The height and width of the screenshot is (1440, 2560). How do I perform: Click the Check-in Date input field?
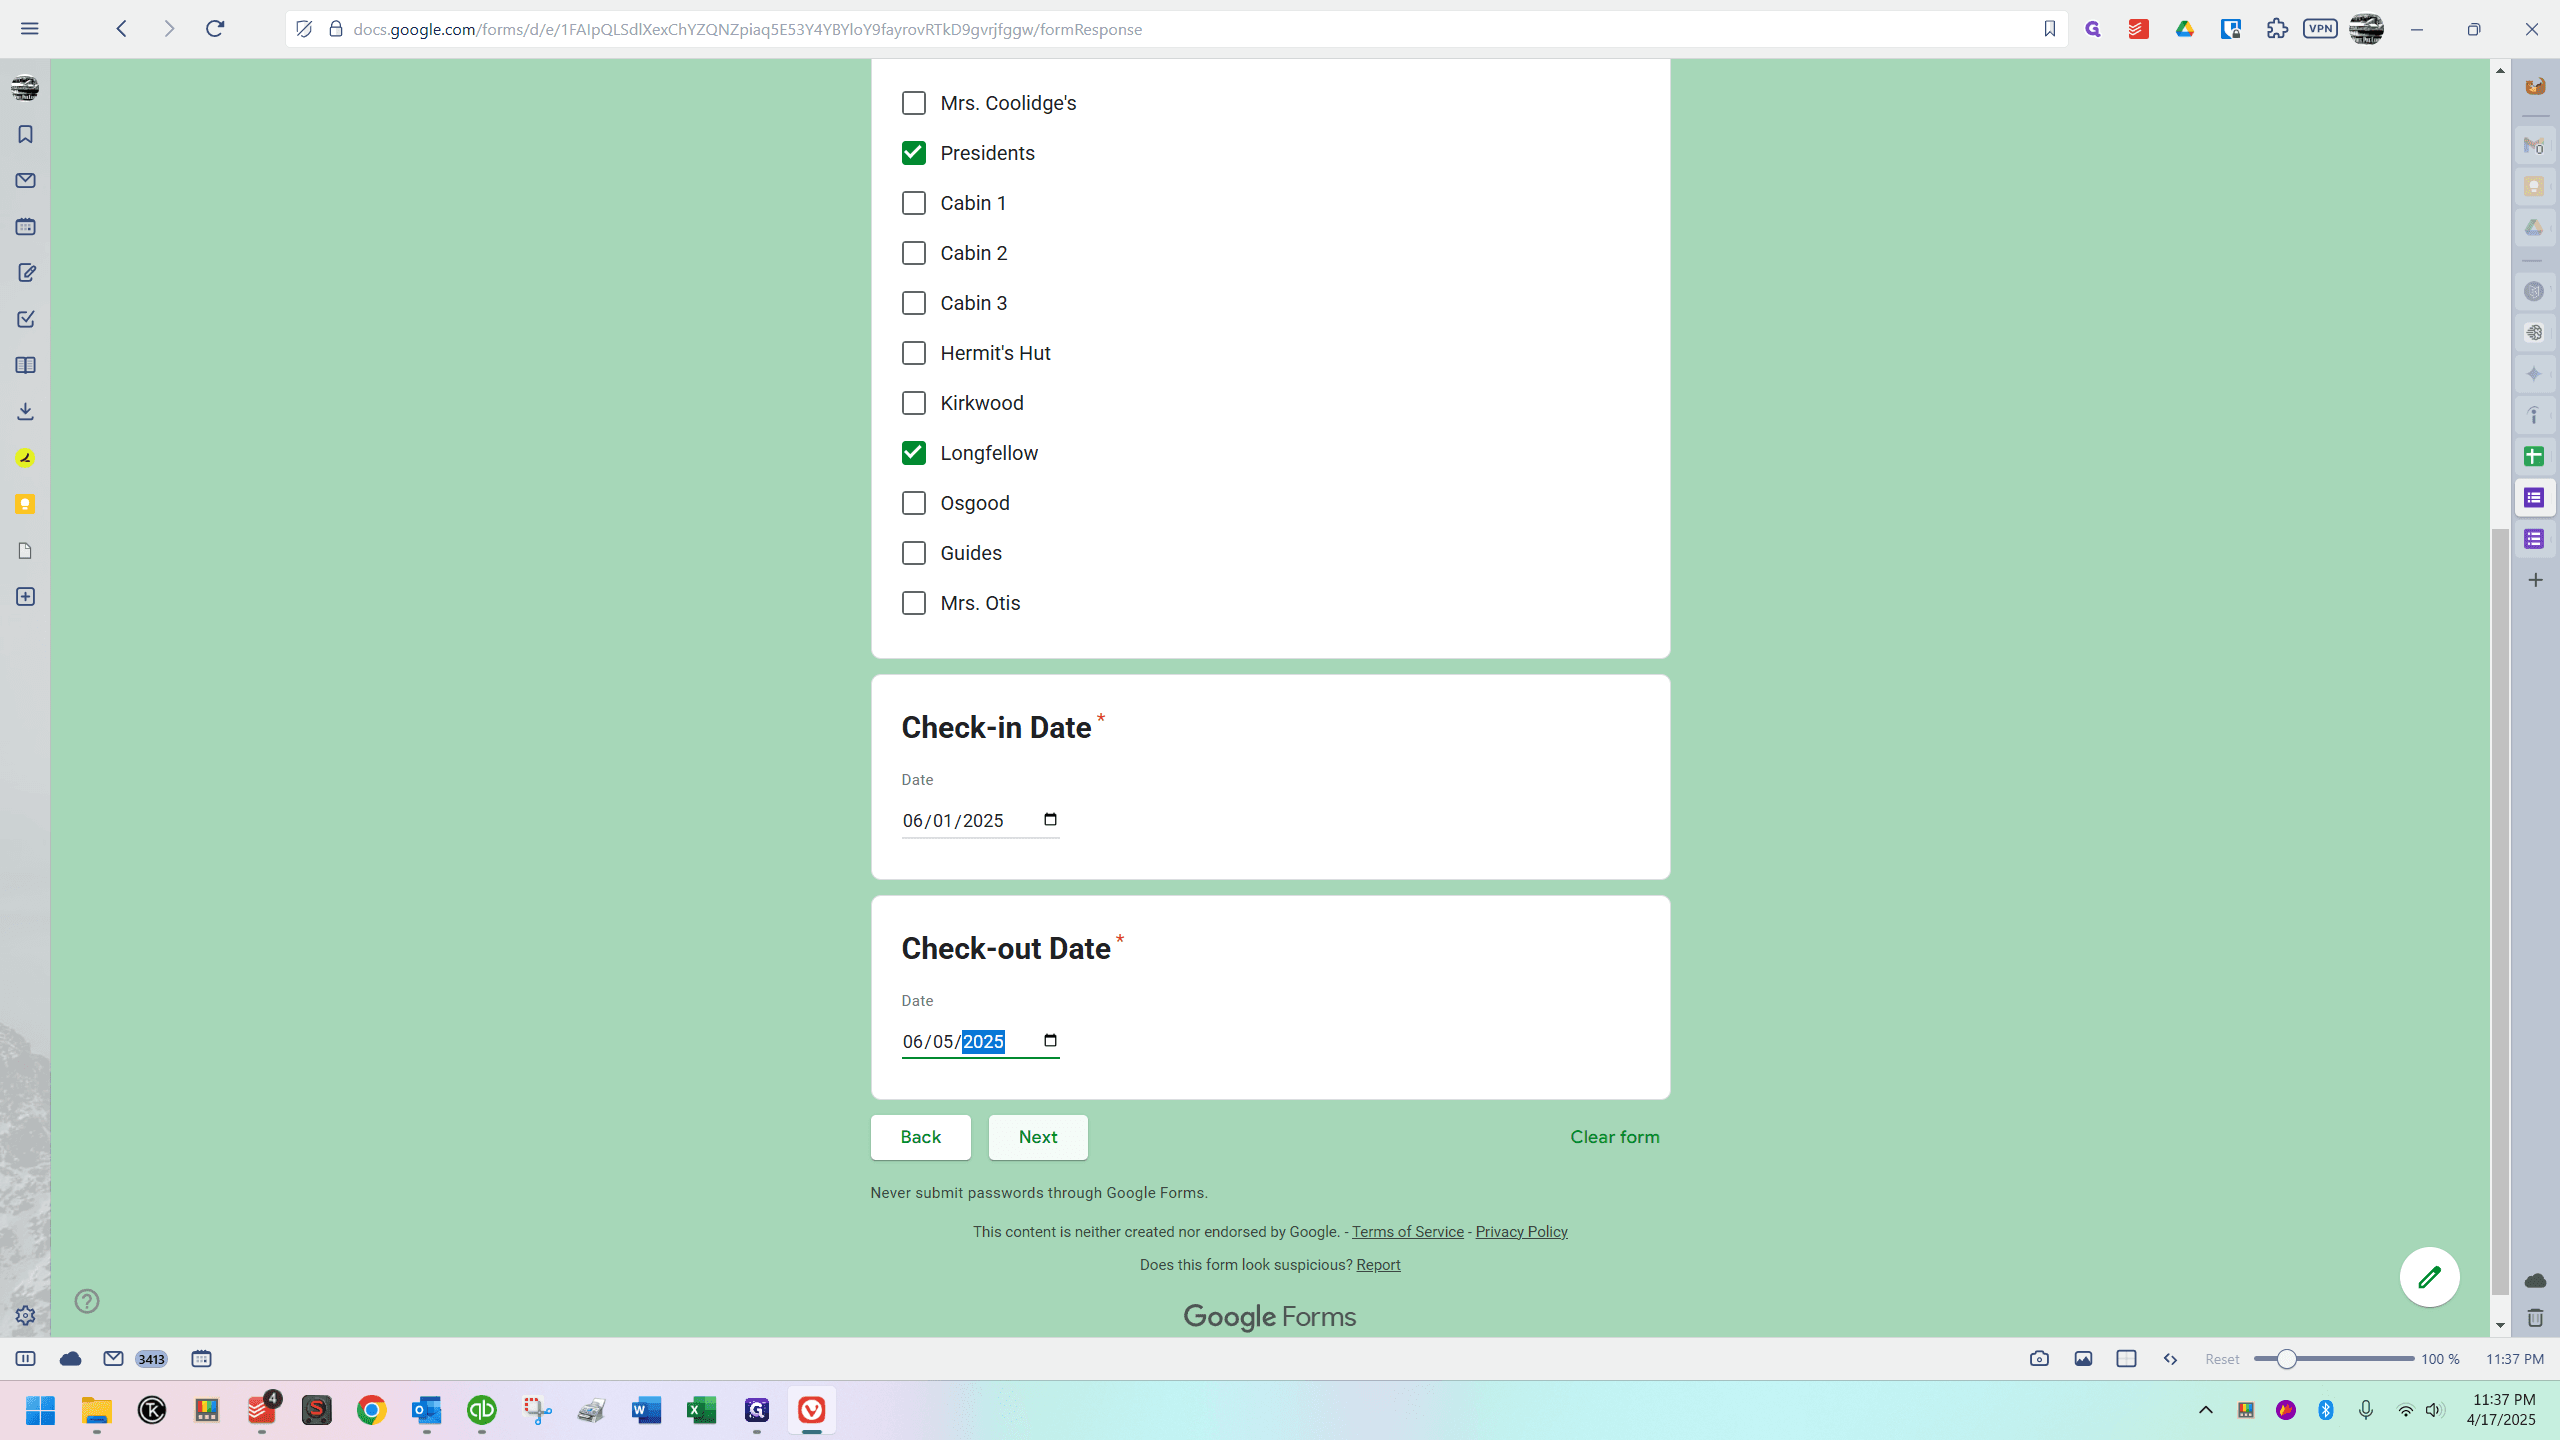(x=980, y=821)
